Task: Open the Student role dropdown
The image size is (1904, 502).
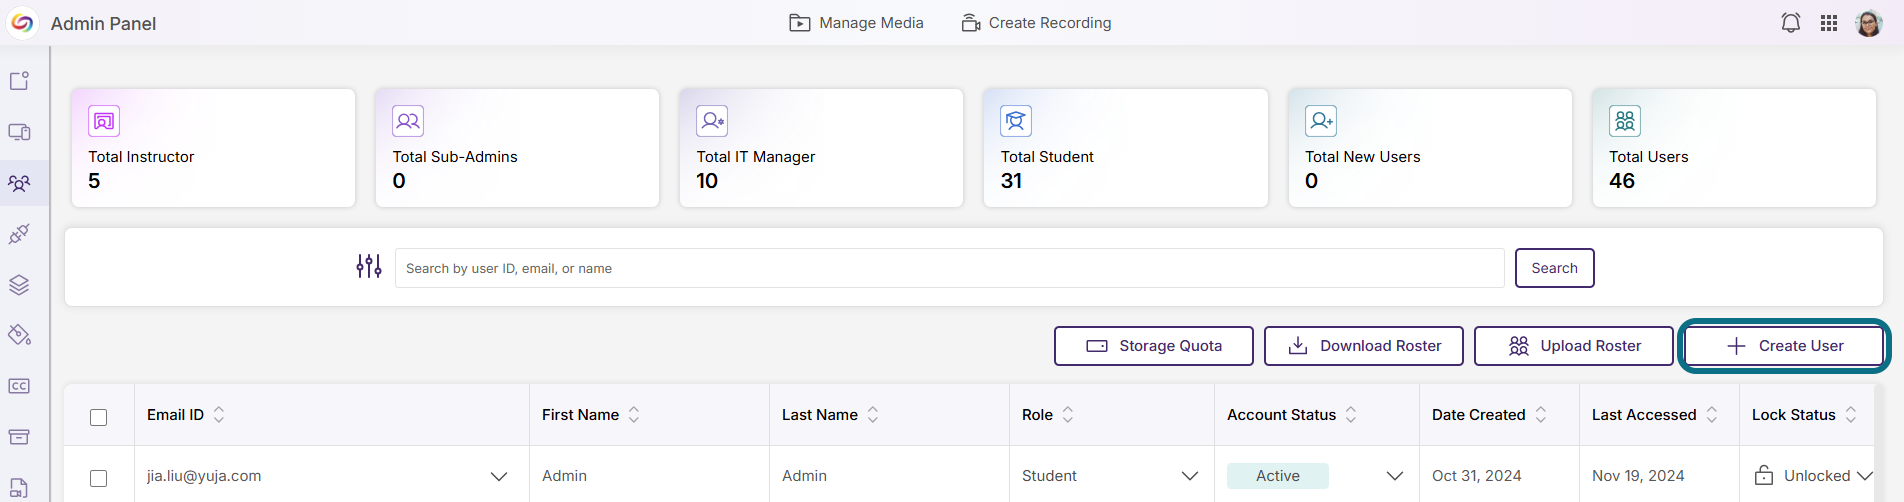Action: coord(1109,476)
